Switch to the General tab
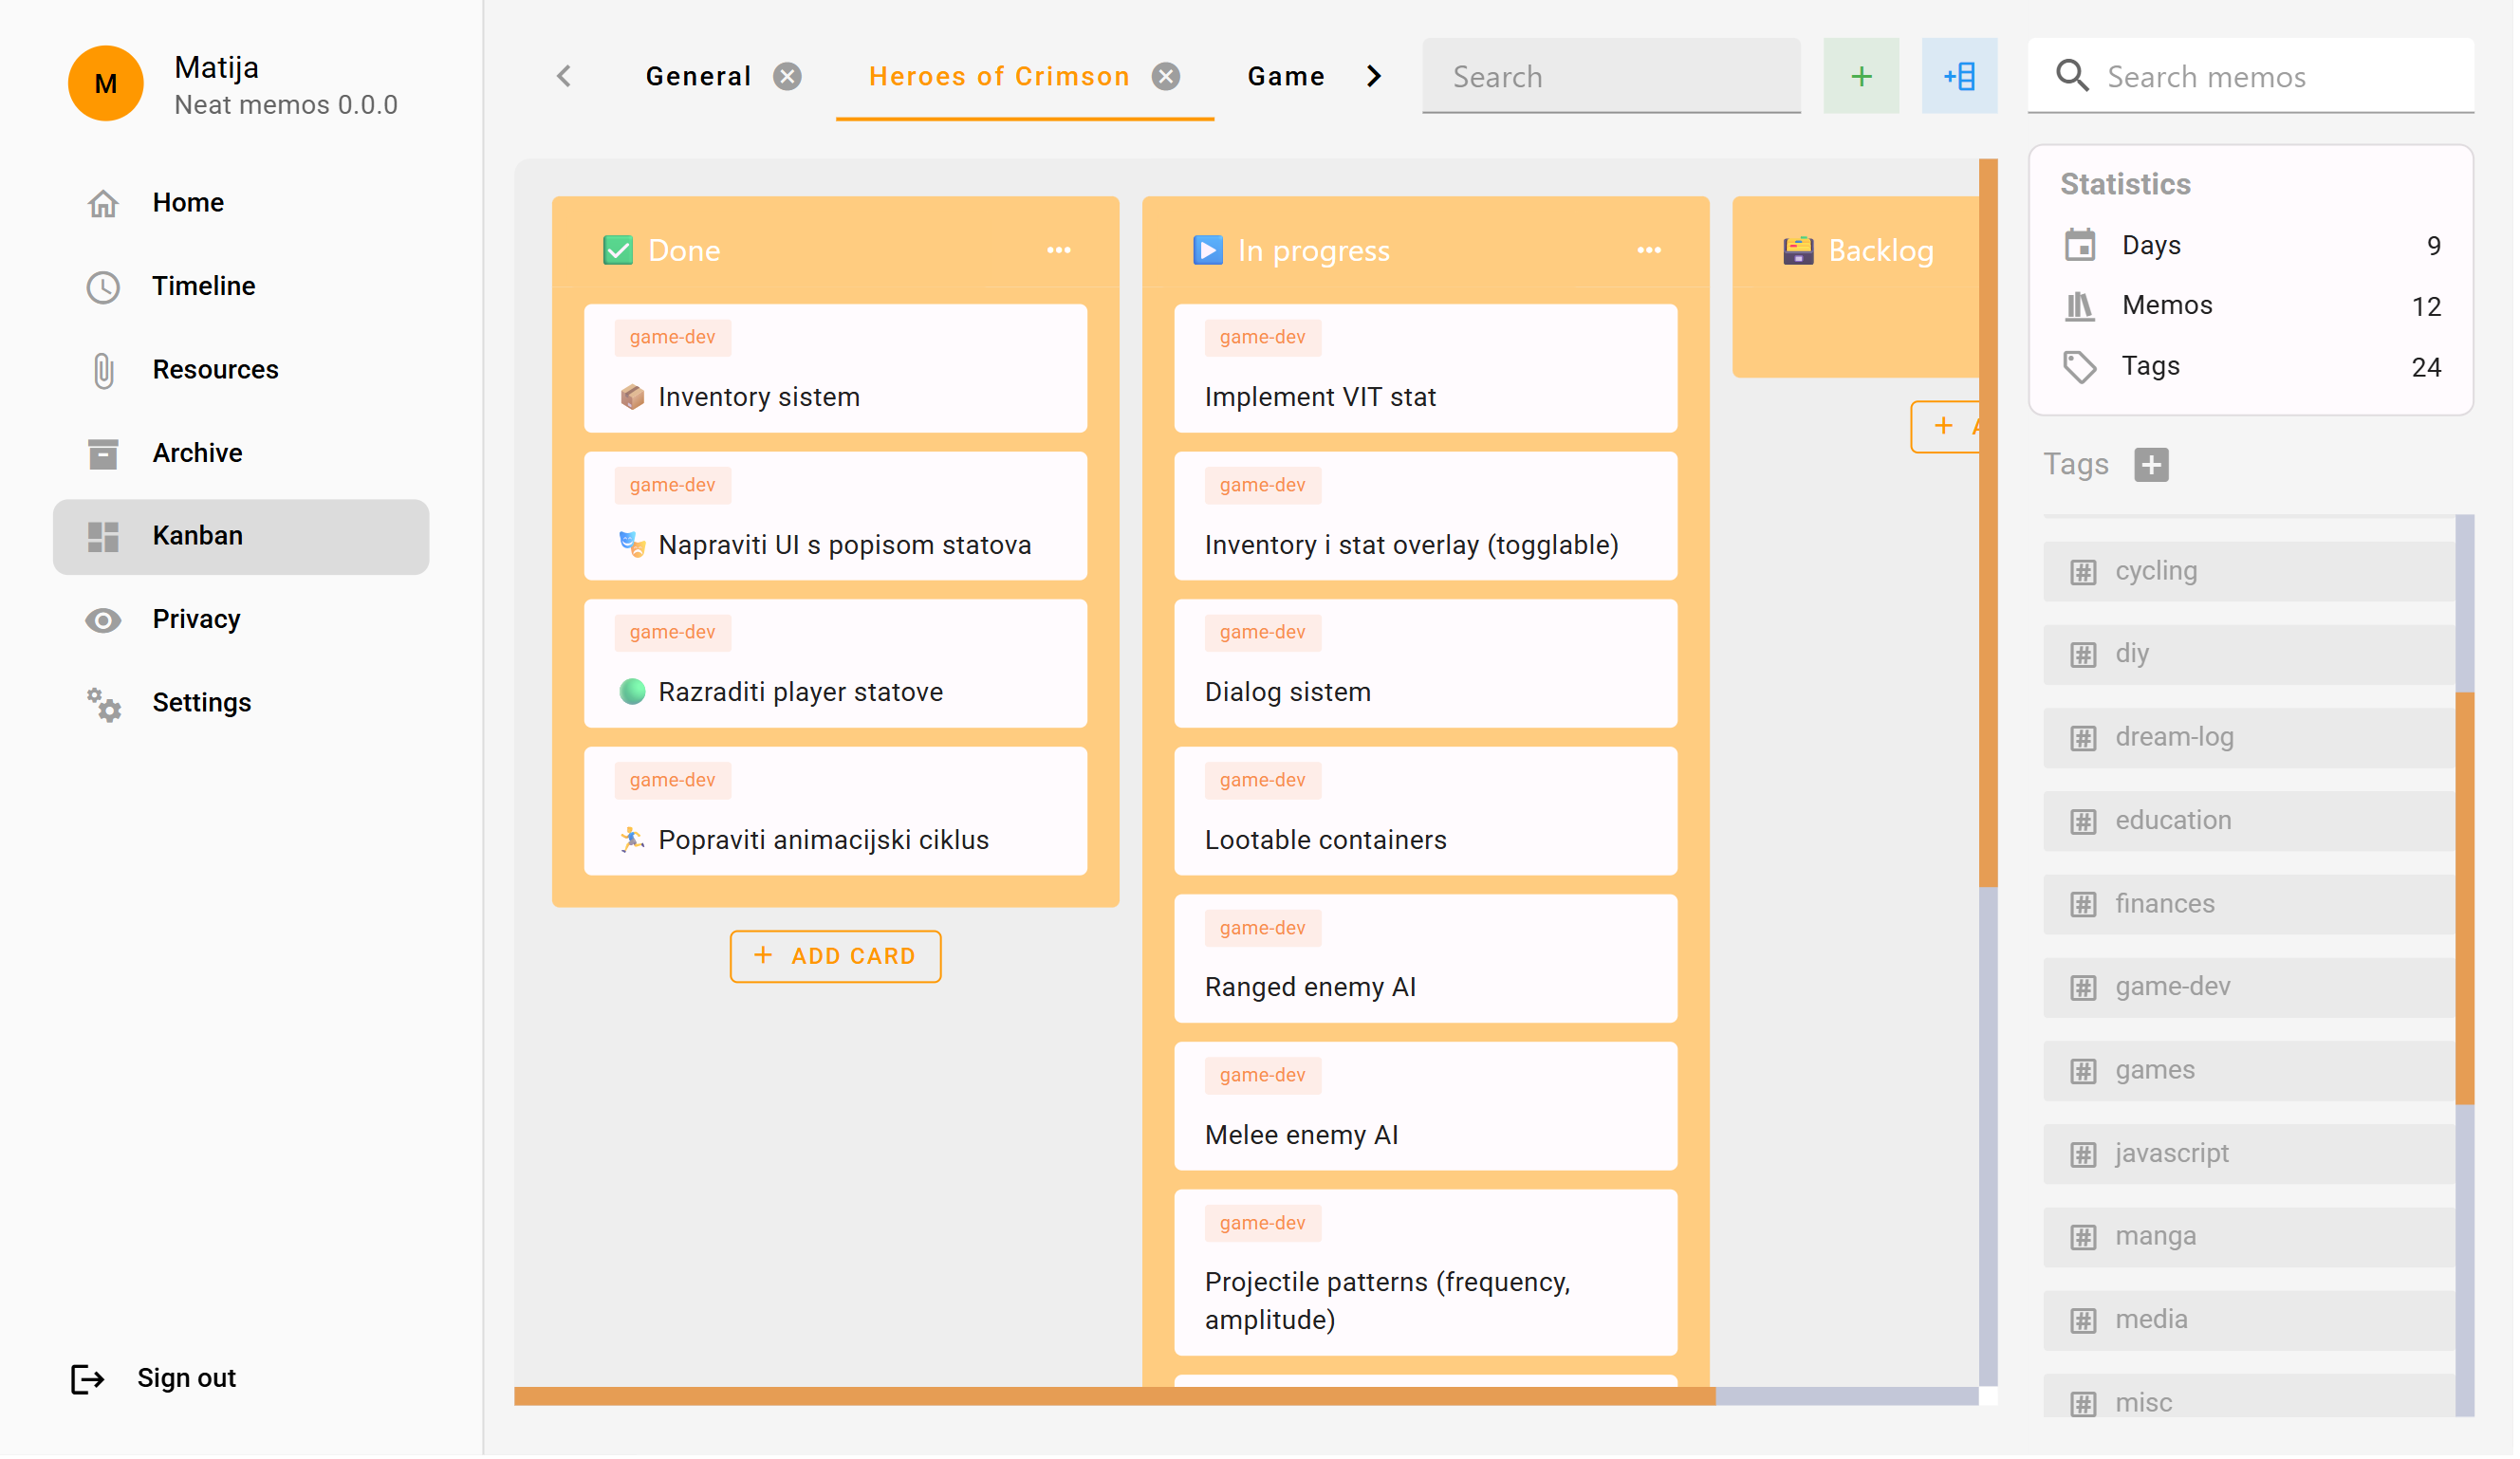2520x1459 pixels. (x=699, y=77)
